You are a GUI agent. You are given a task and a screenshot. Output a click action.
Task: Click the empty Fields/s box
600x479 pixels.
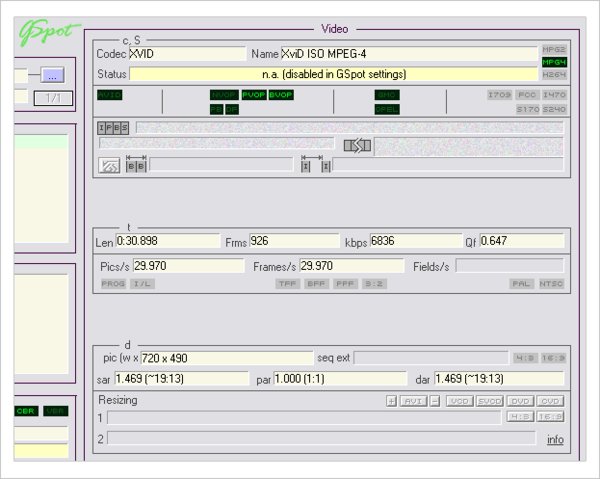click(x=510, y=266)
